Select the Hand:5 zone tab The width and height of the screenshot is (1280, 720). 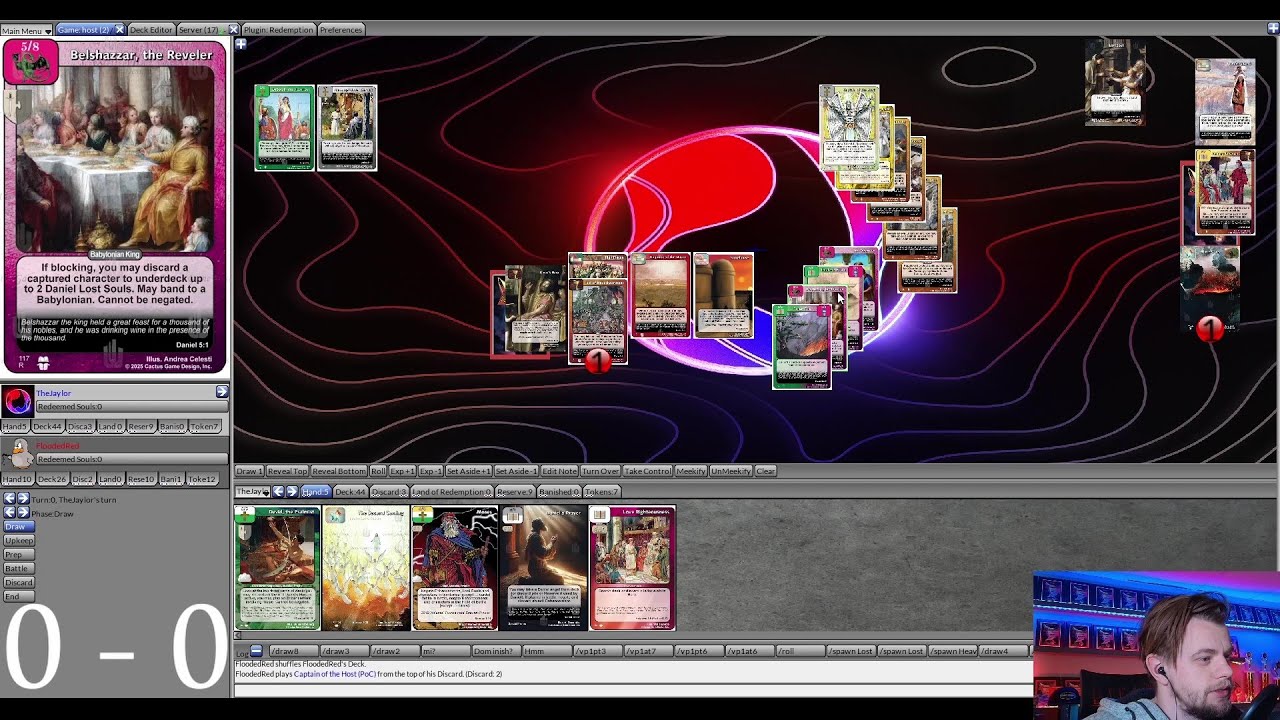315,492
